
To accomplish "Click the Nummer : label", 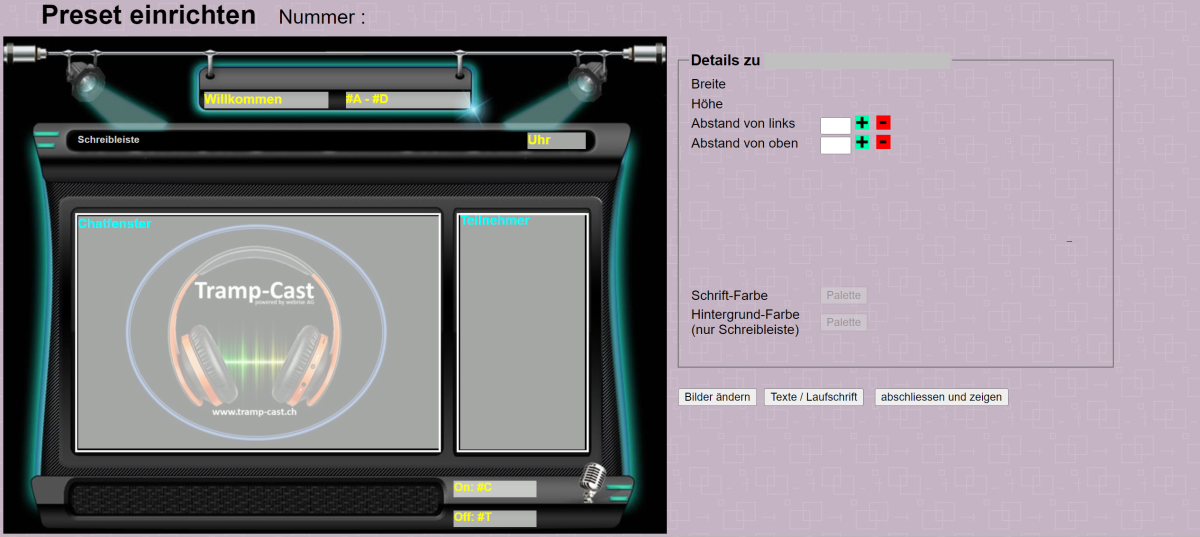I will 322,18.
